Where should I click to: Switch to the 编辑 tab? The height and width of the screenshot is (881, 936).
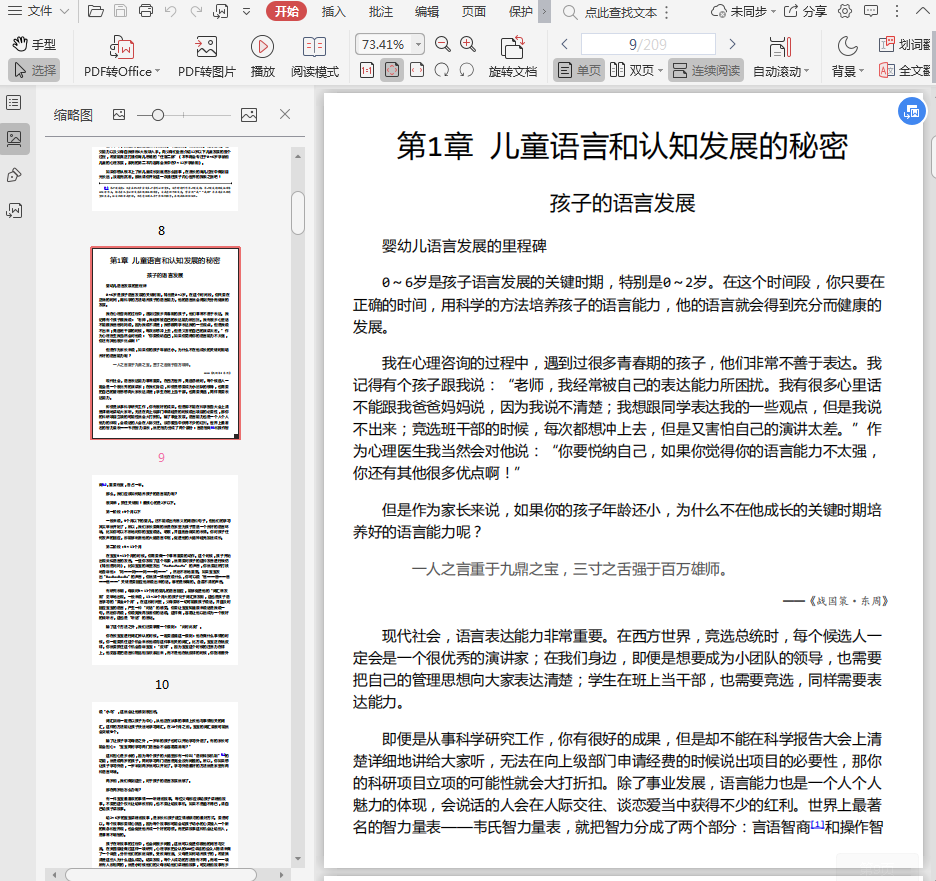point(427,11)
